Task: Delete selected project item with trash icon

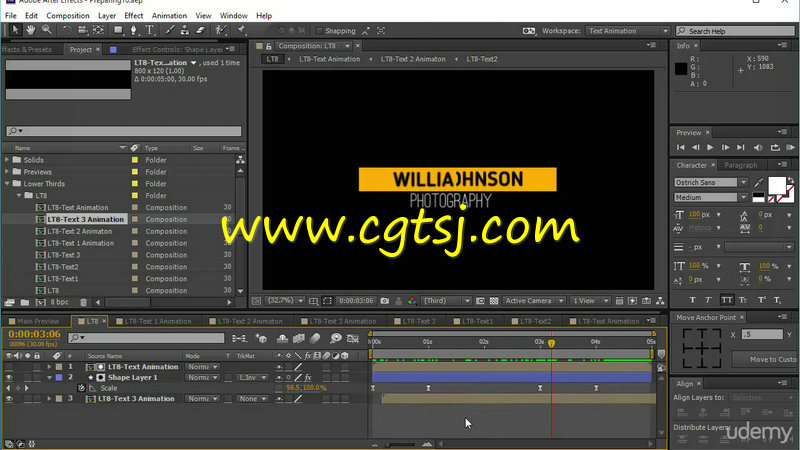Action: click(84, 302)
